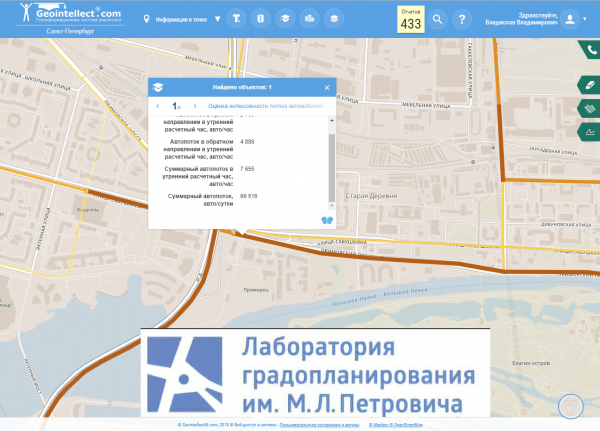Go to next object with right chevron
The image size is (600, 431).
(x=195, y=106)
